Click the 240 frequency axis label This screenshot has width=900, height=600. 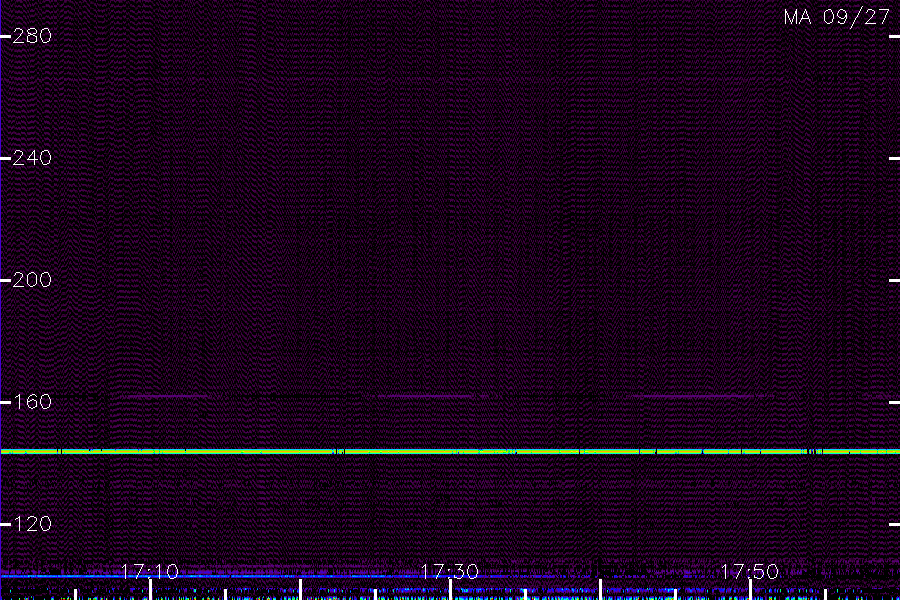point(32,158)
